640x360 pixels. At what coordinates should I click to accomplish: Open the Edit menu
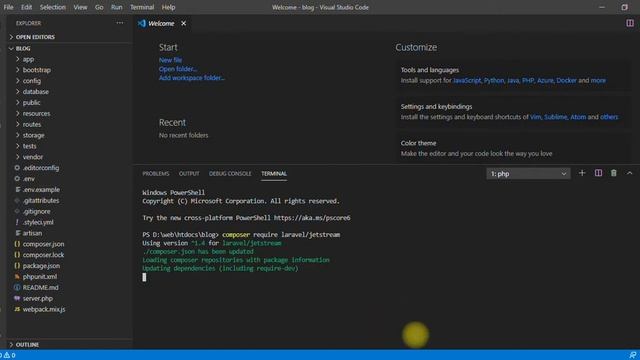click(26, 7)
